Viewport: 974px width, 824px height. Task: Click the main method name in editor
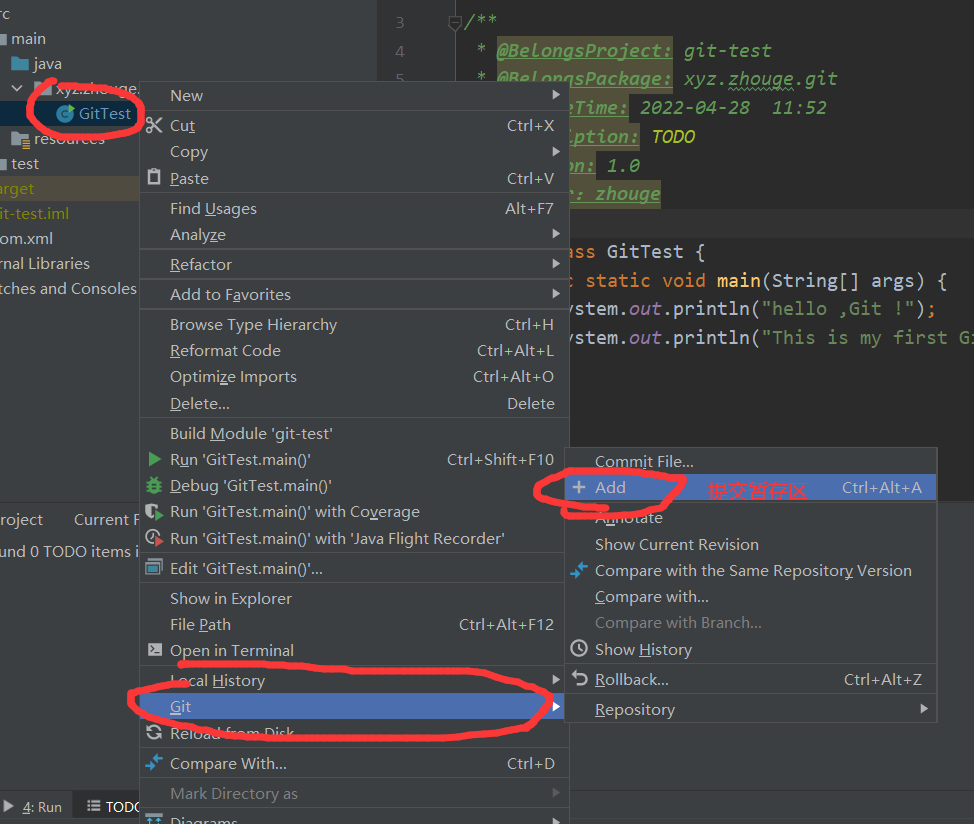(739, 281)
